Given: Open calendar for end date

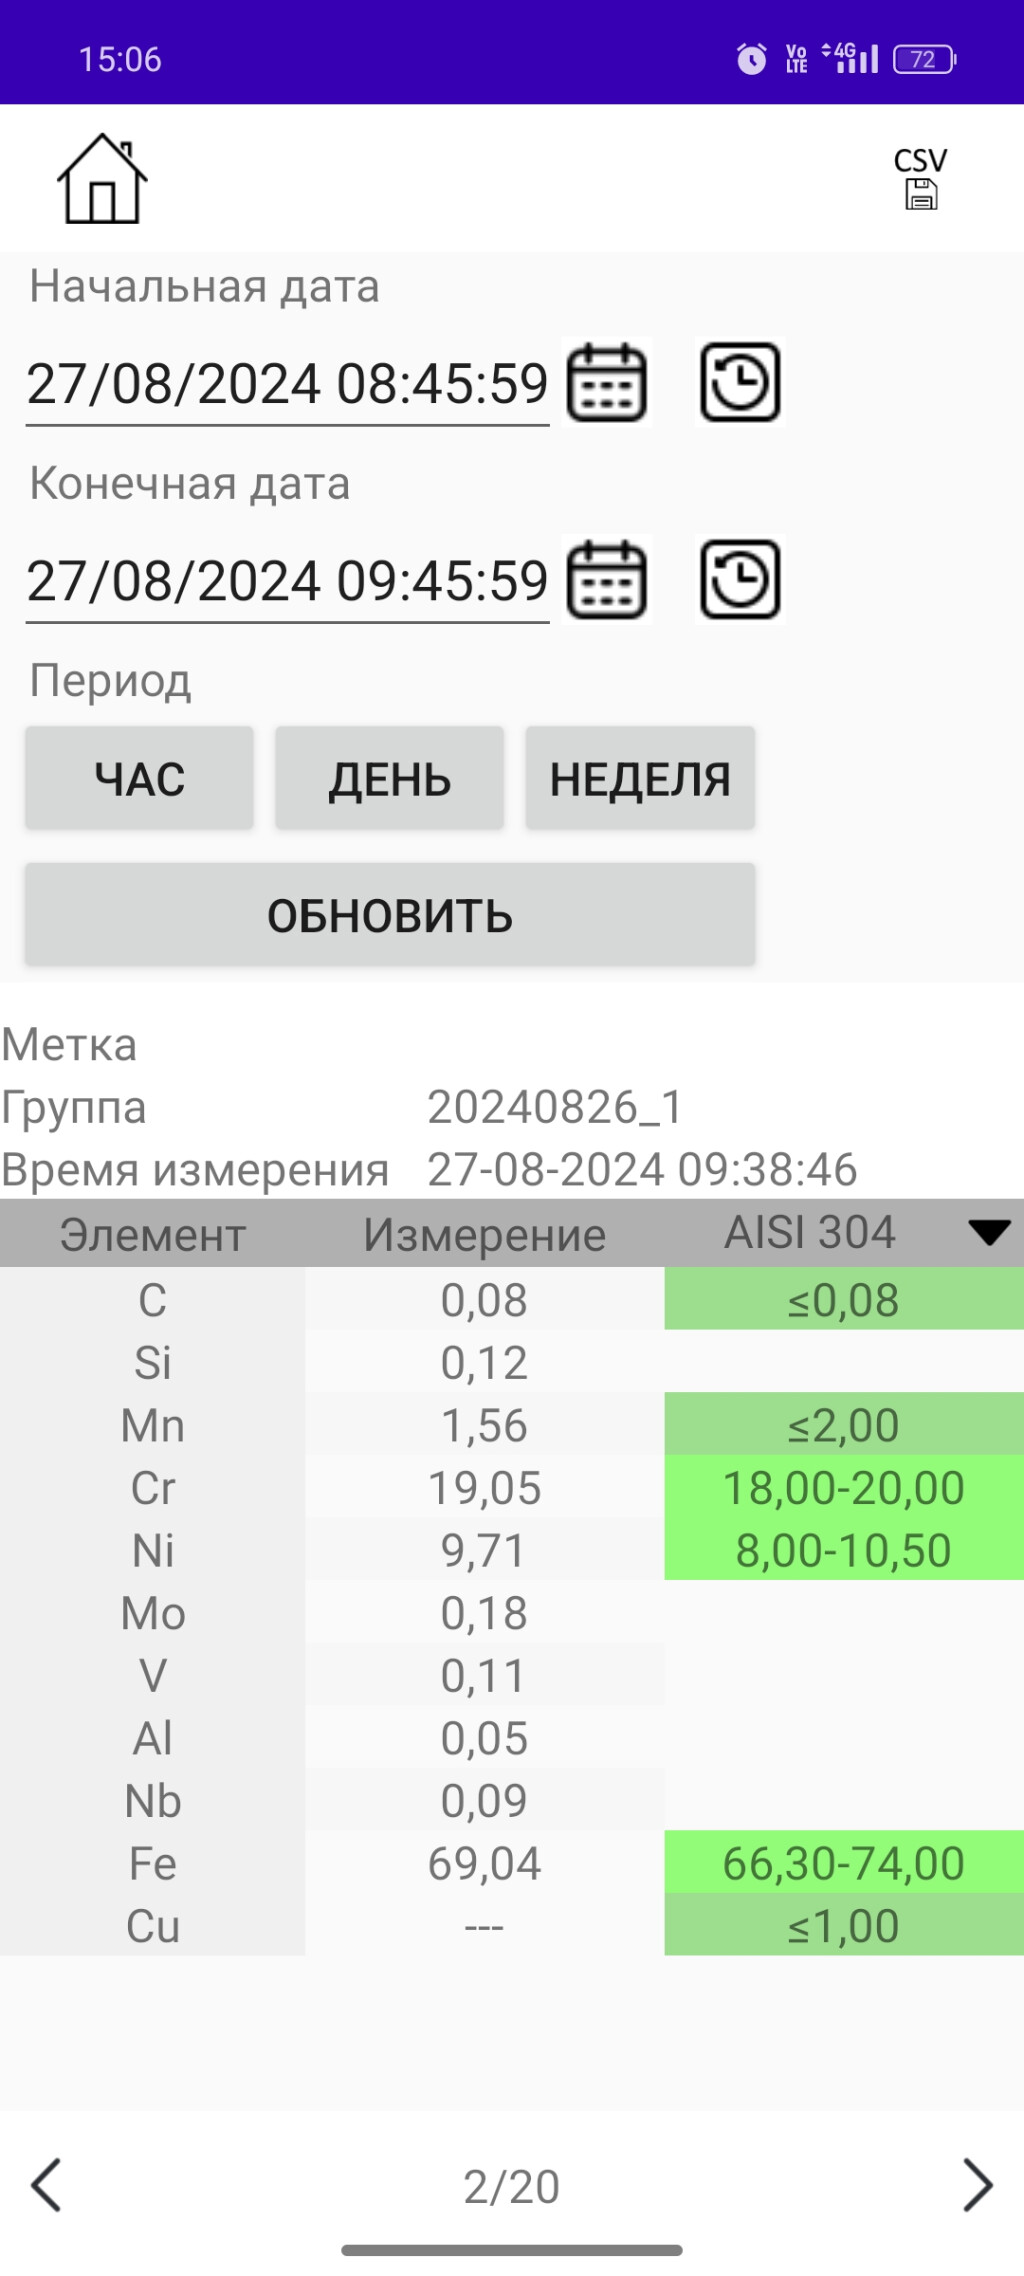Looking at the screenshot, I should 607,580.
